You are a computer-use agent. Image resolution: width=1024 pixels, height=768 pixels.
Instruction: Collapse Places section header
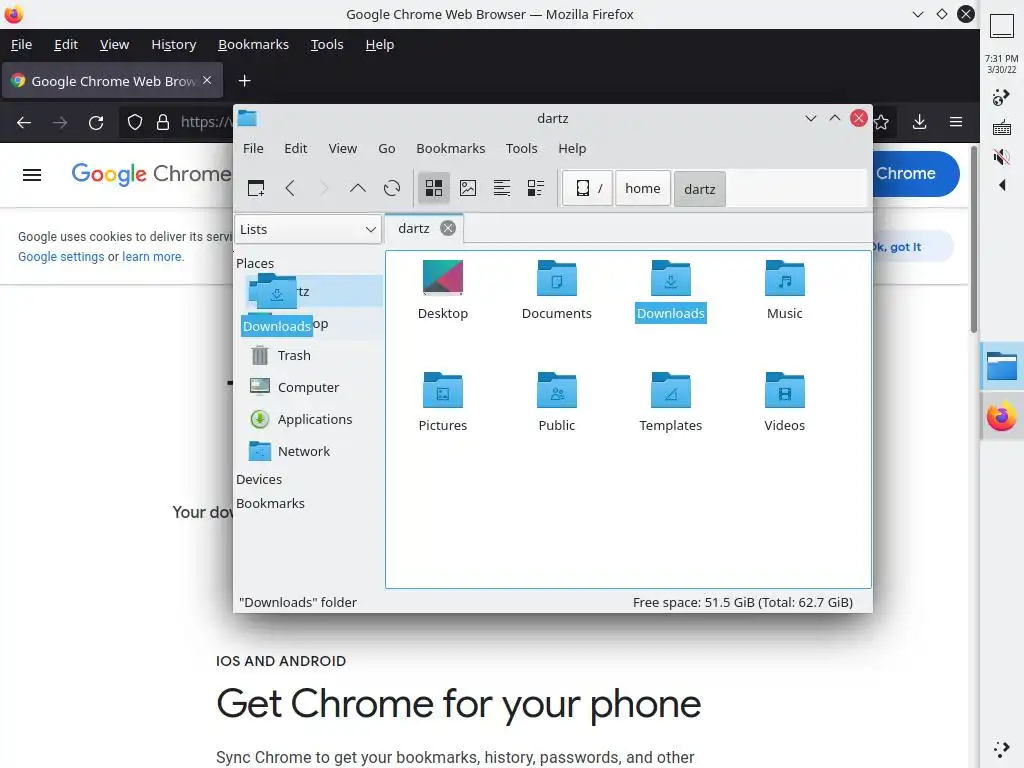(x=255, y=263)
